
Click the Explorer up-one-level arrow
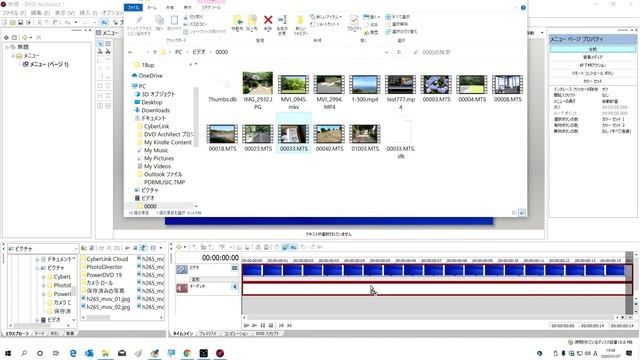pos(155,52)
